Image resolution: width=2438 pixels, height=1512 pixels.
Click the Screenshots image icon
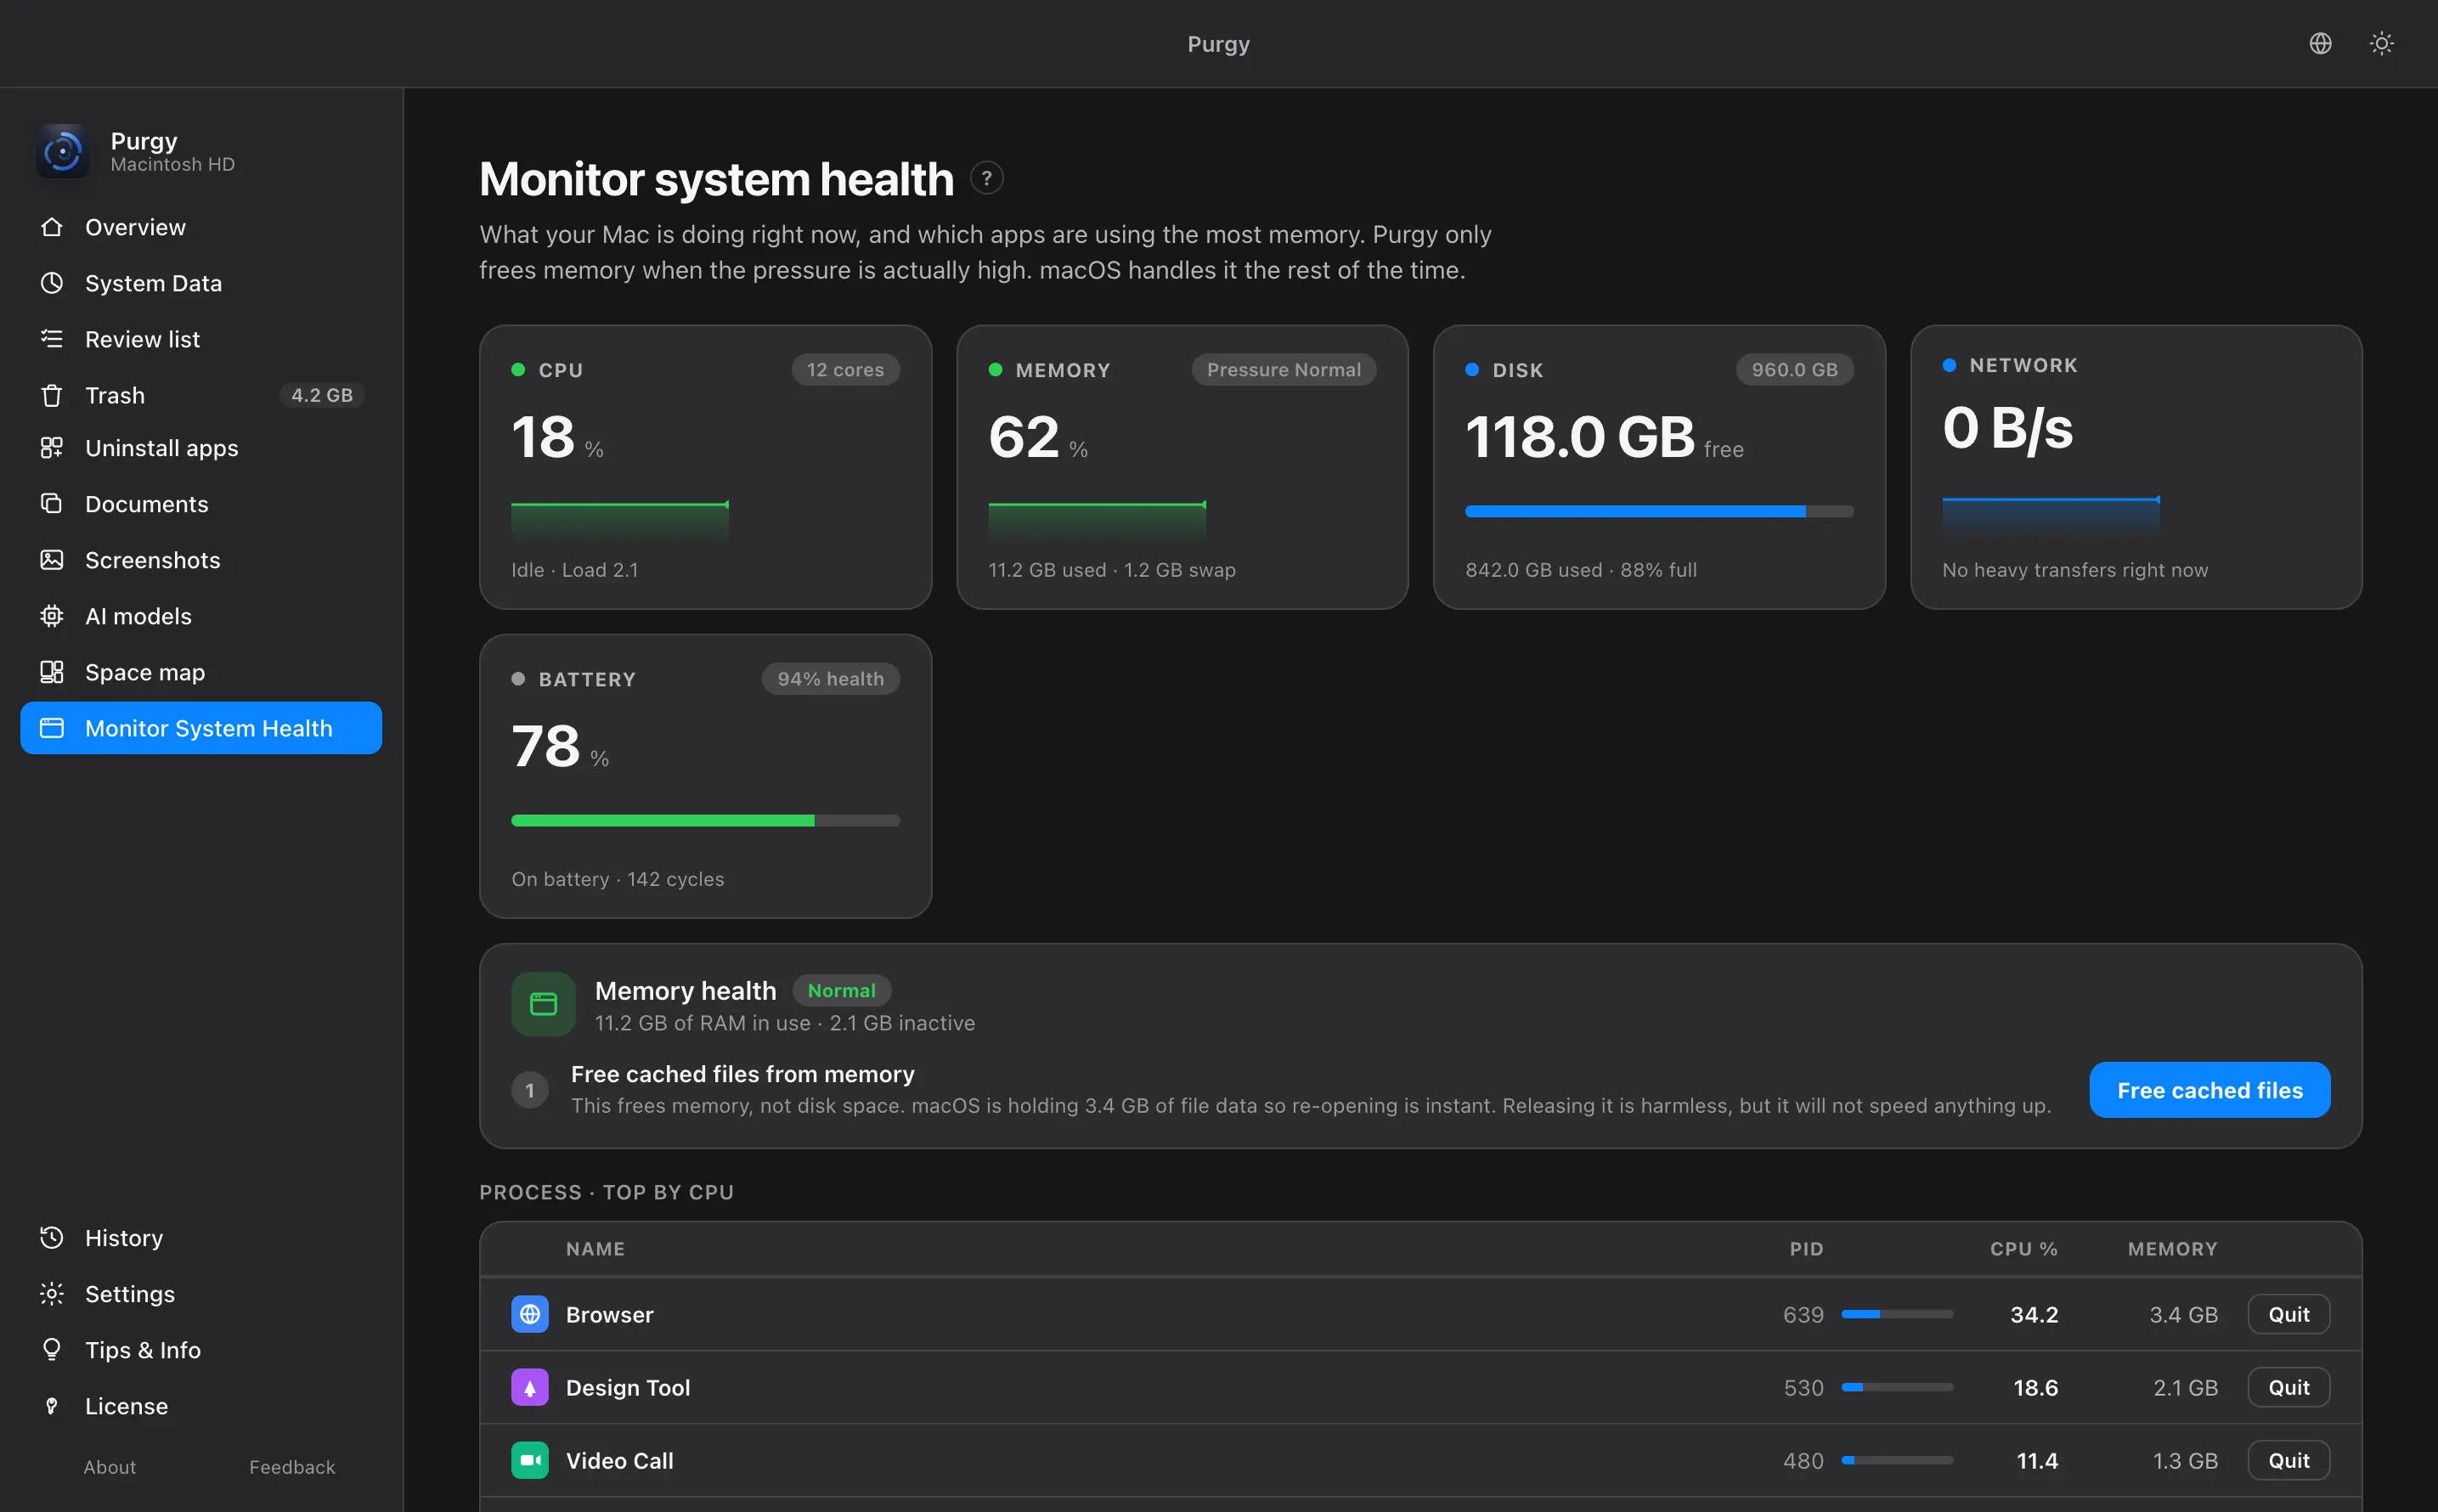coord(52,560)
